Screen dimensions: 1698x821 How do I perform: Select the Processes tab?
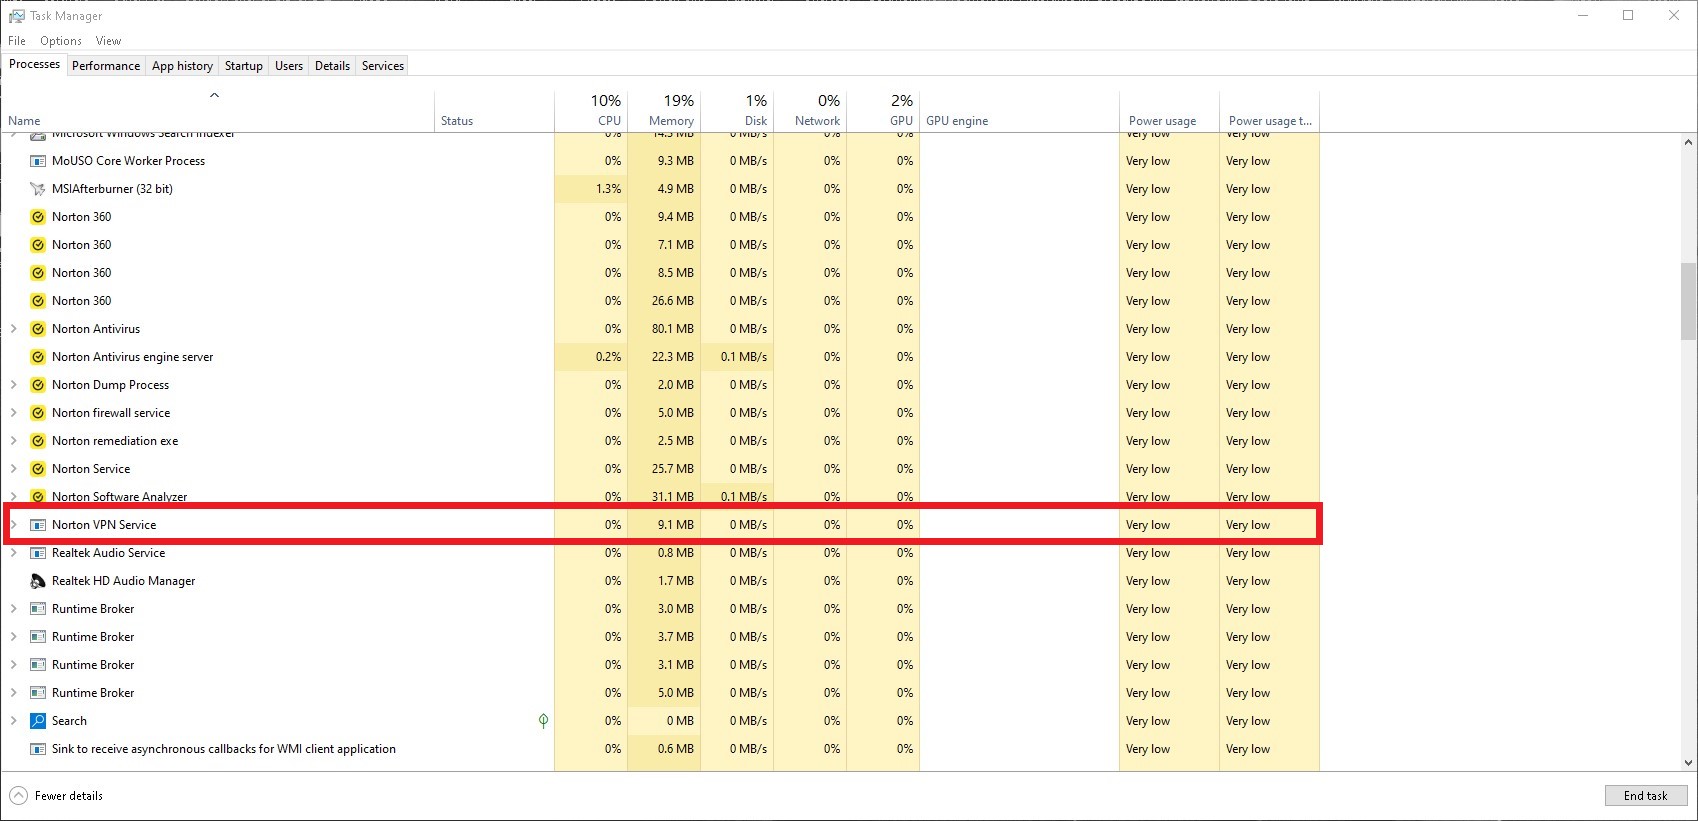pyautogui.click(x=35, y=64)
